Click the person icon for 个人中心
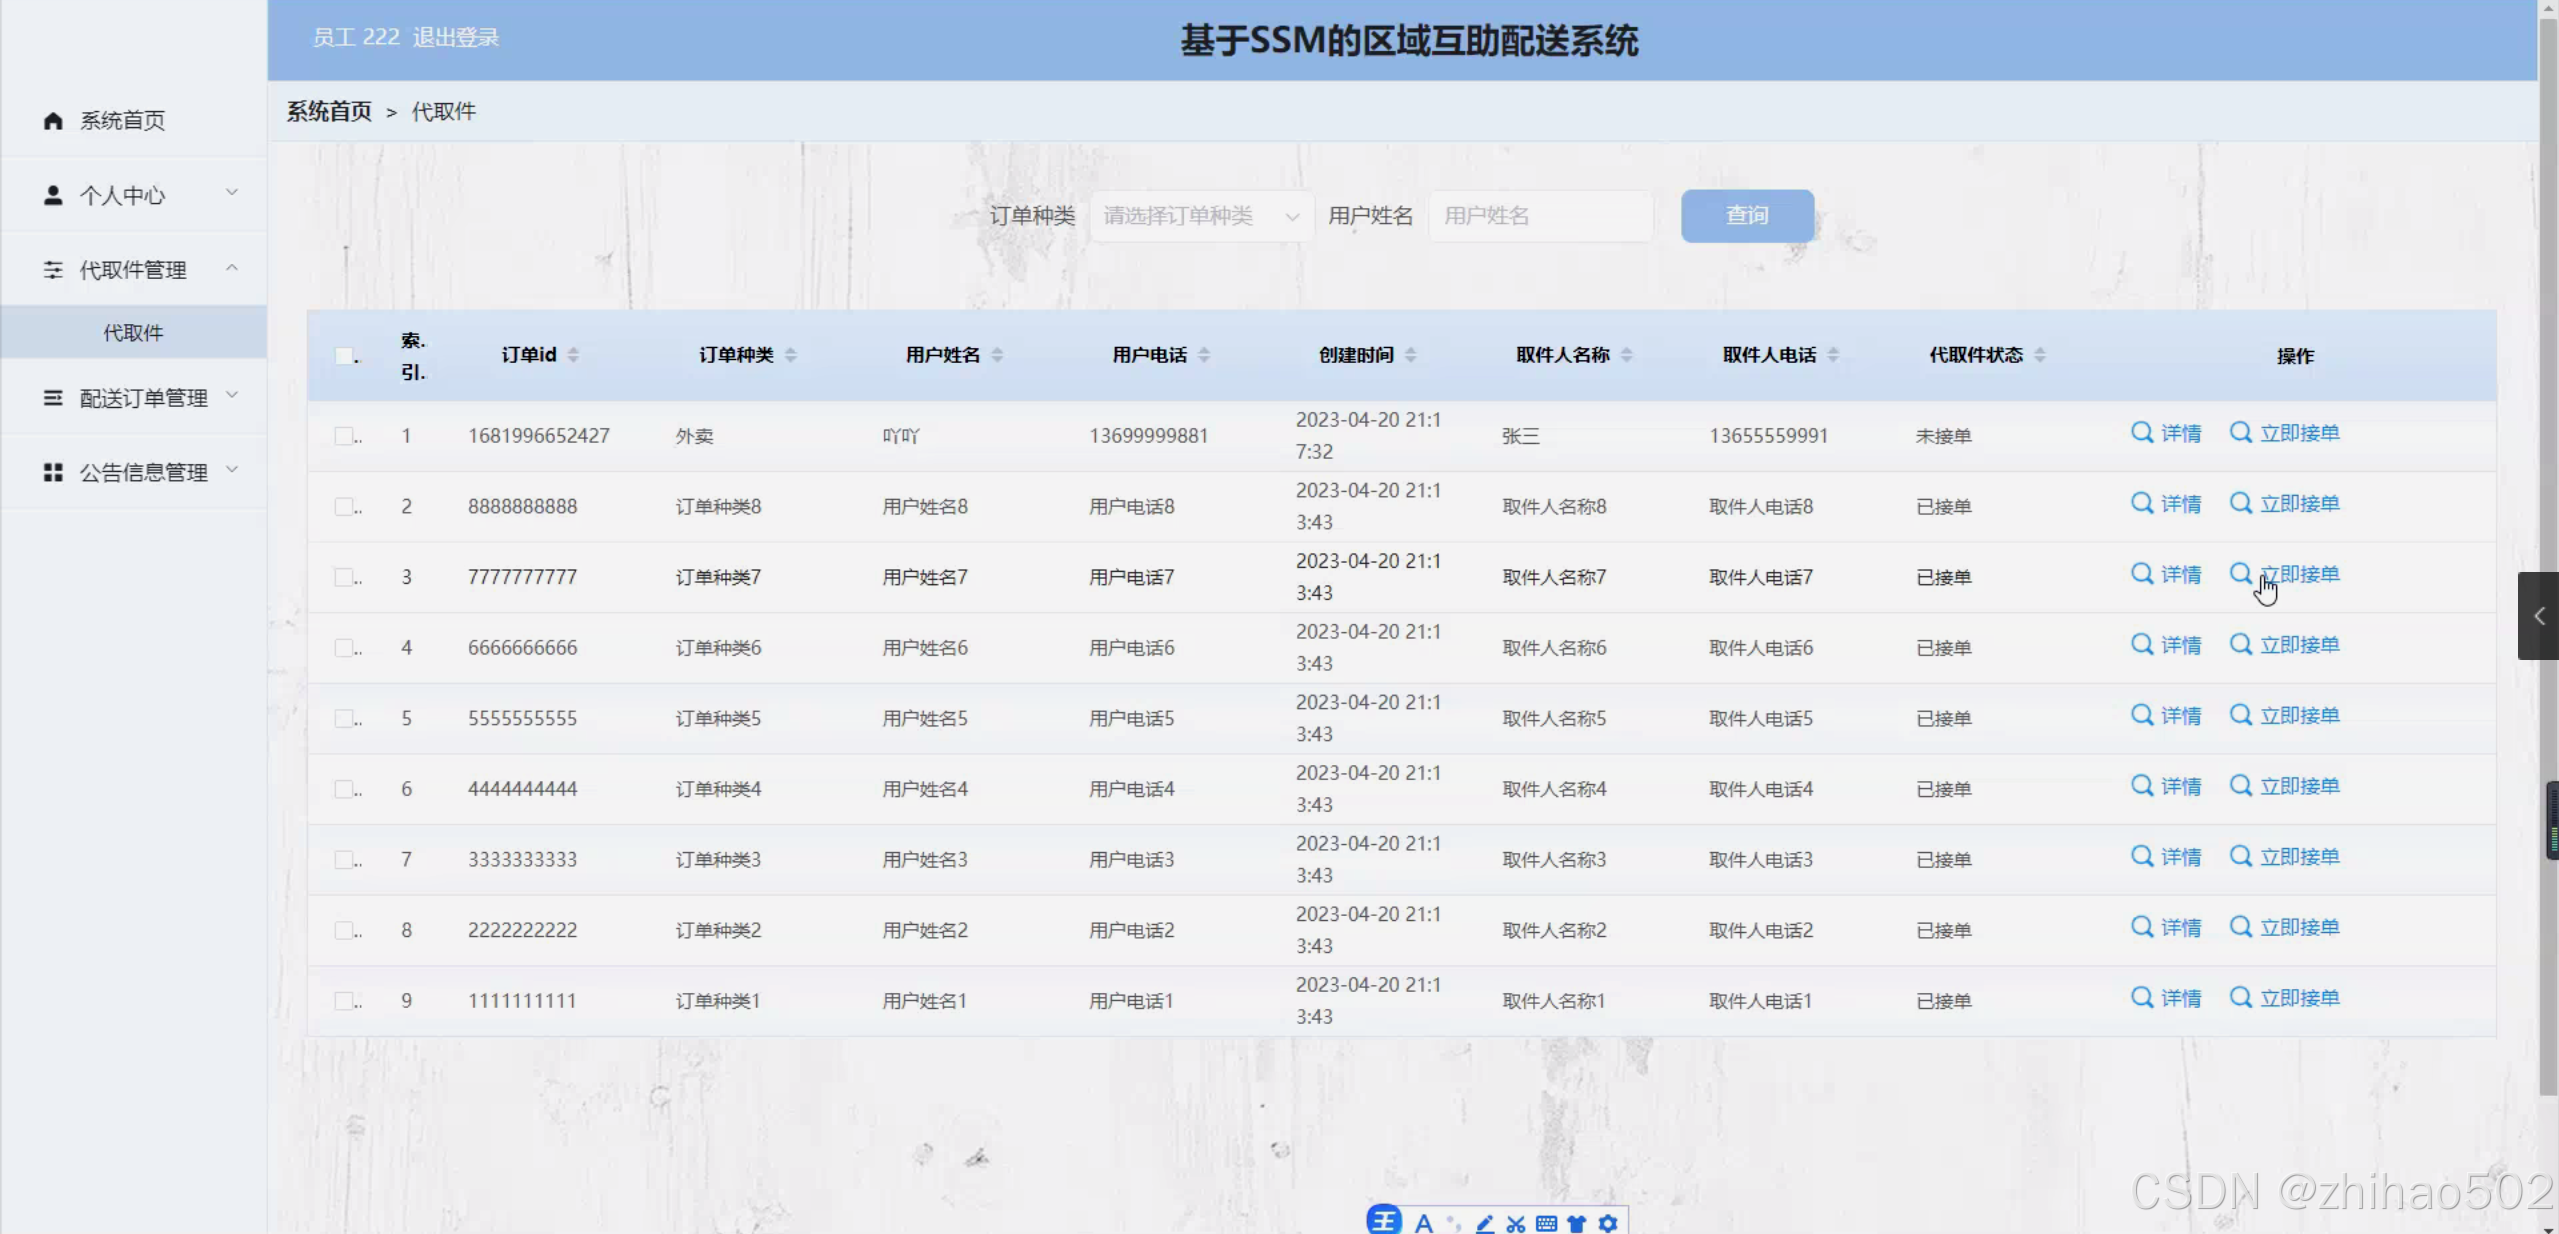2559x1234 pixels. [53, 195]
